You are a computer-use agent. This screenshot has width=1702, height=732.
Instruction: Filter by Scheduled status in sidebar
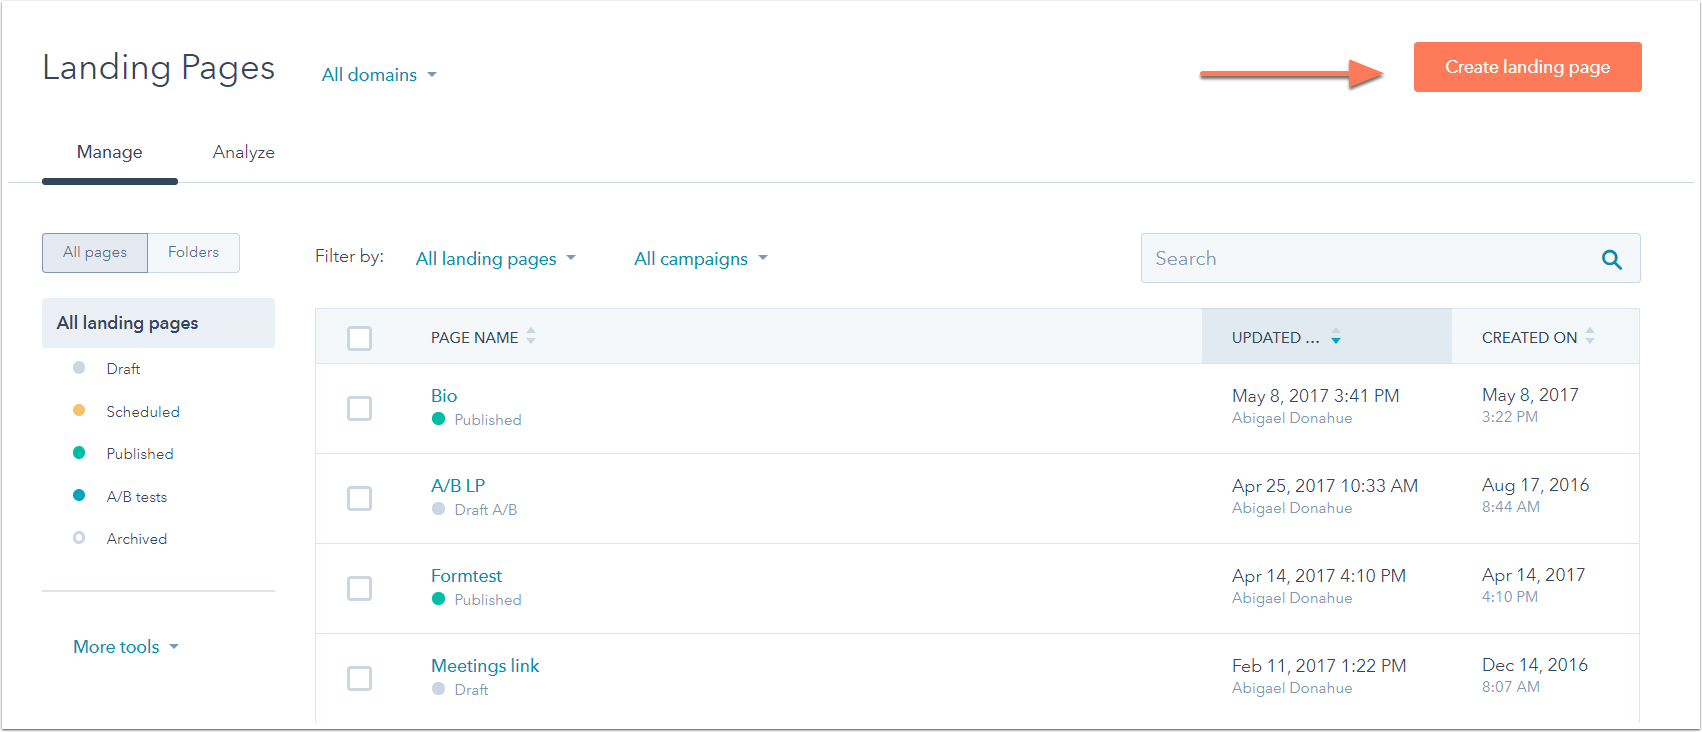pyautogui.click(x=142, y=412)
